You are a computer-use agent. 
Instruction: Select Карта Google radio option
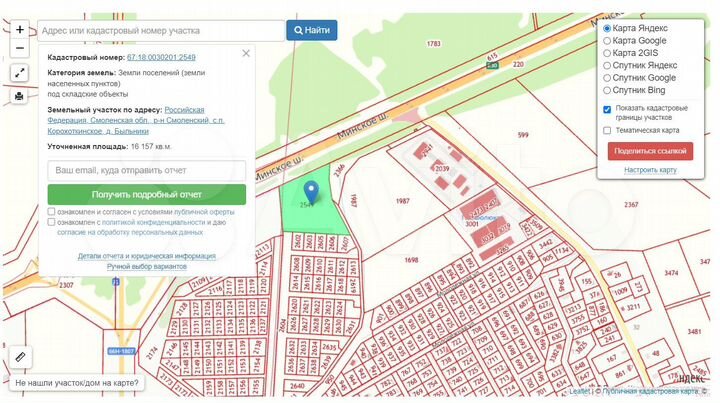pos(606,41)
